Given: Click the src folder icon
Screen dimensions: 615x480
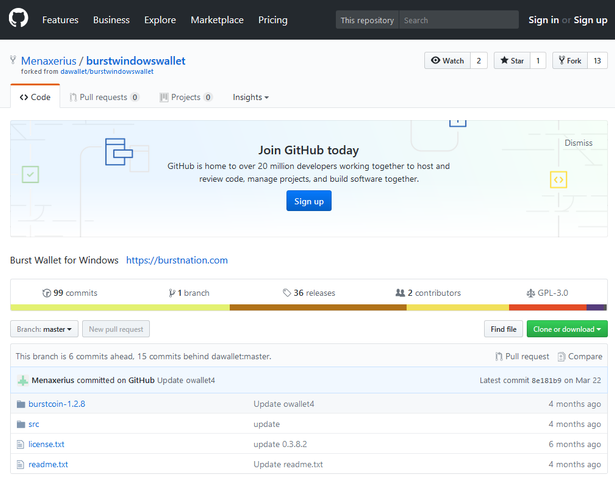Looking at the screenshot, I should (20, 424).
